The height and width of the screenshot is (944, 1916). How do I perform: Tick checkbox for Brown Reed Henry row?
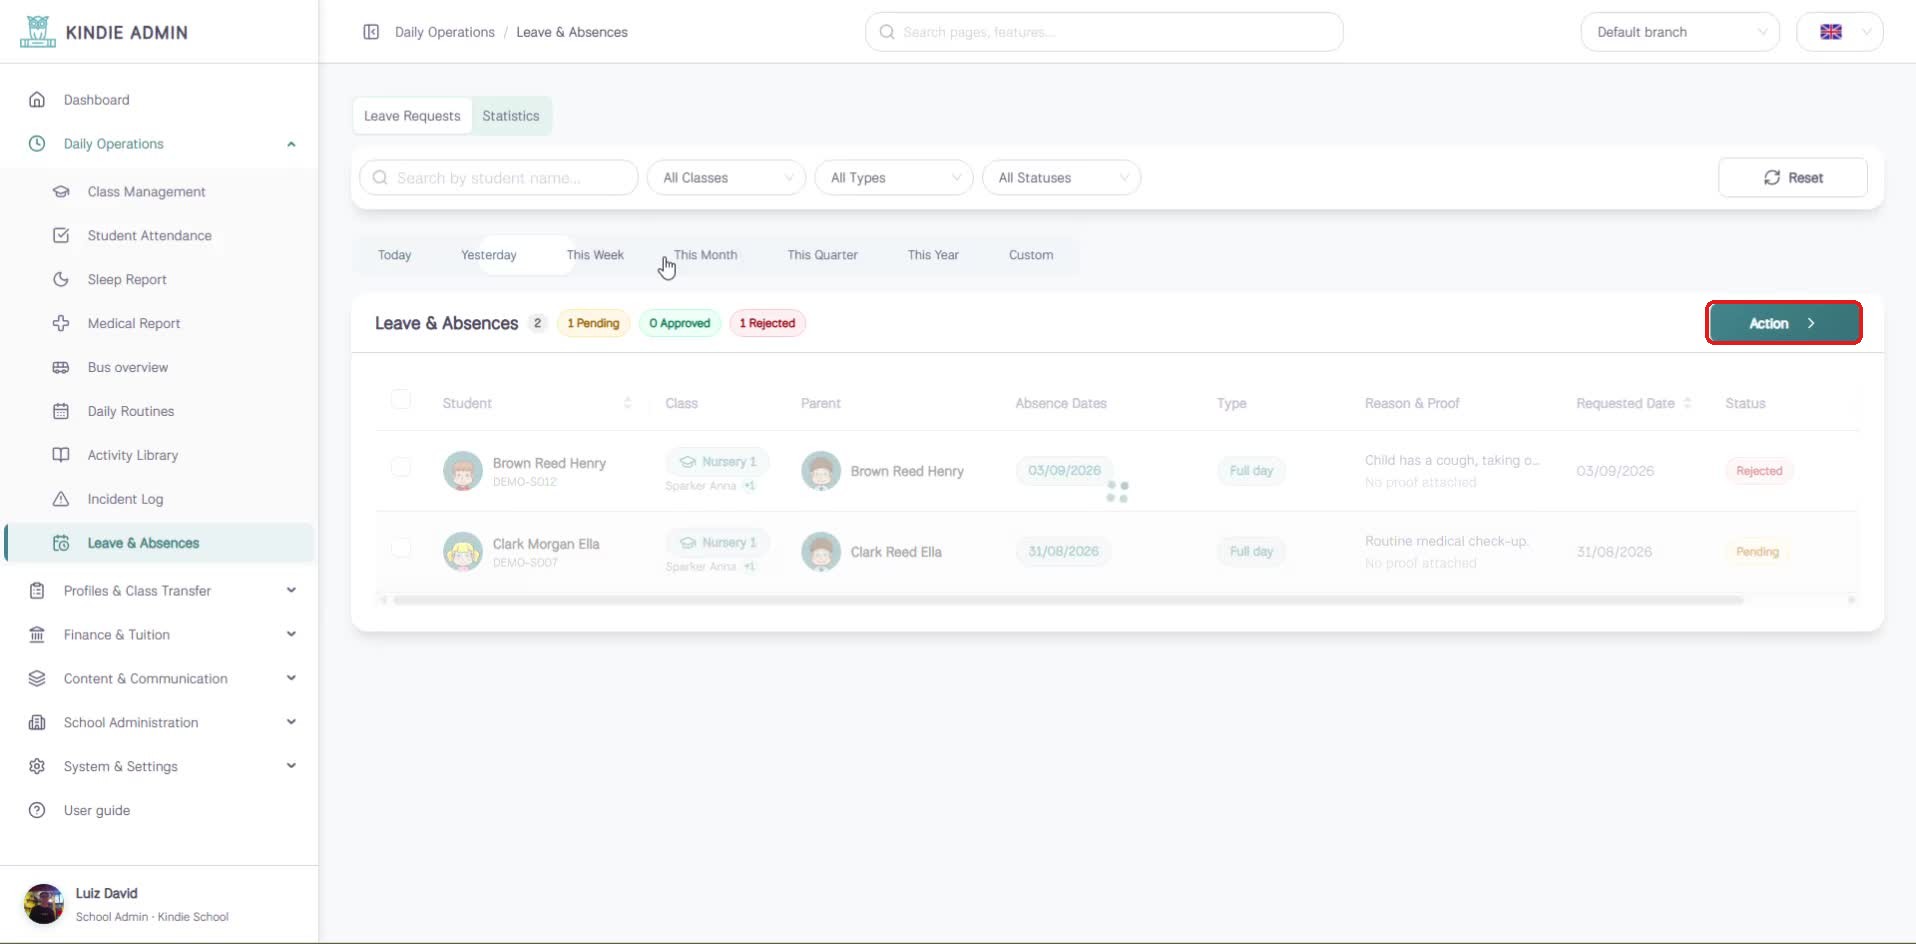(401, 467)
